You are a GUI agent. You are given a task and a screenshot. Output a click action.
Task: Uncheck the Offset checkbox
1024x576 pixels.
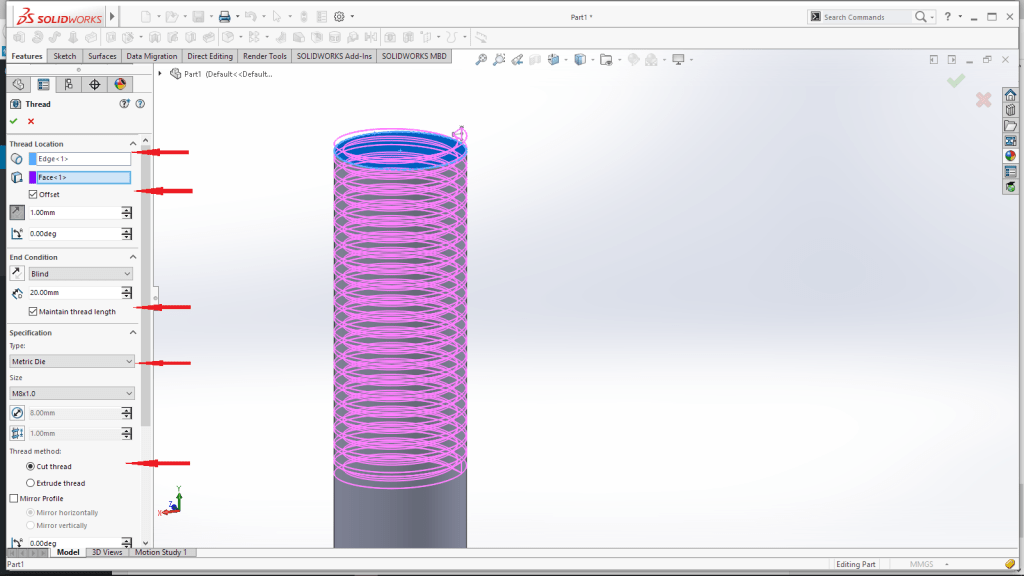pos(34,194)
